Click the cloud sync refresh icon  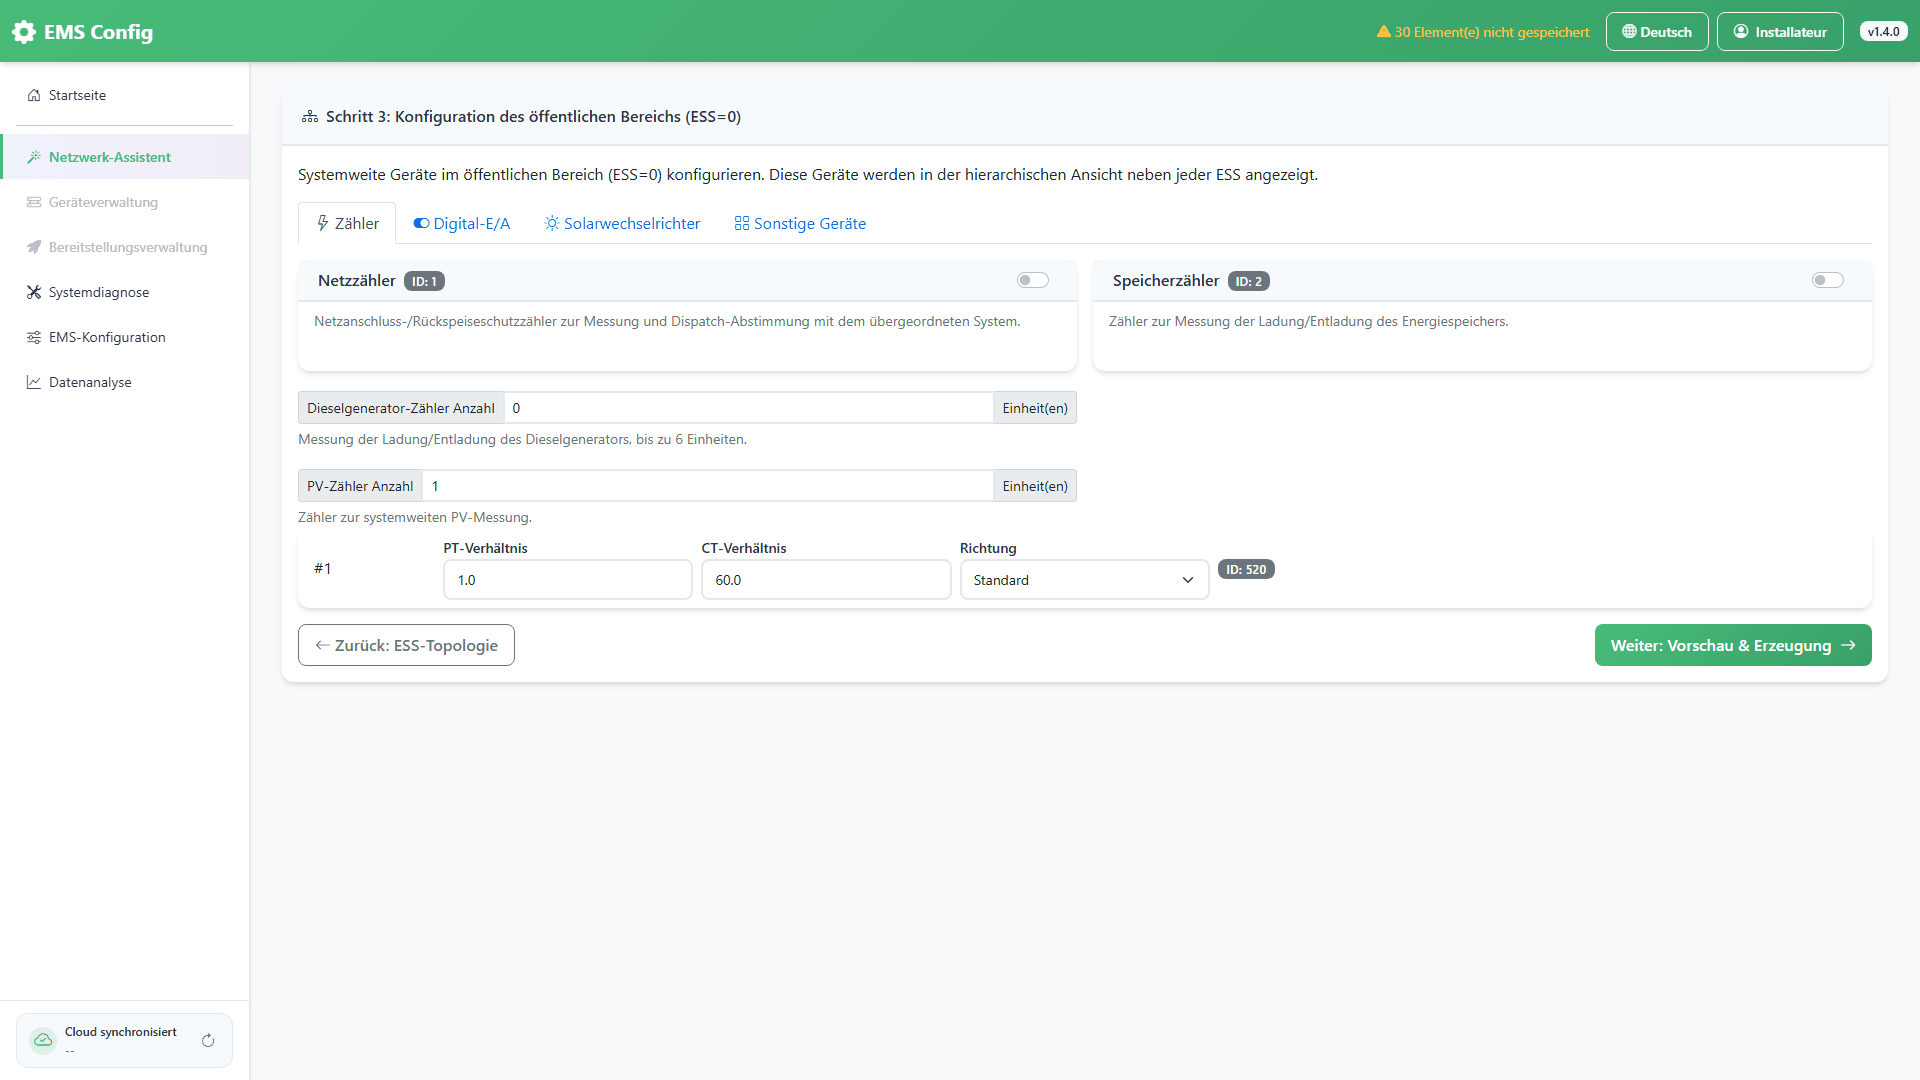[208, 1041]
